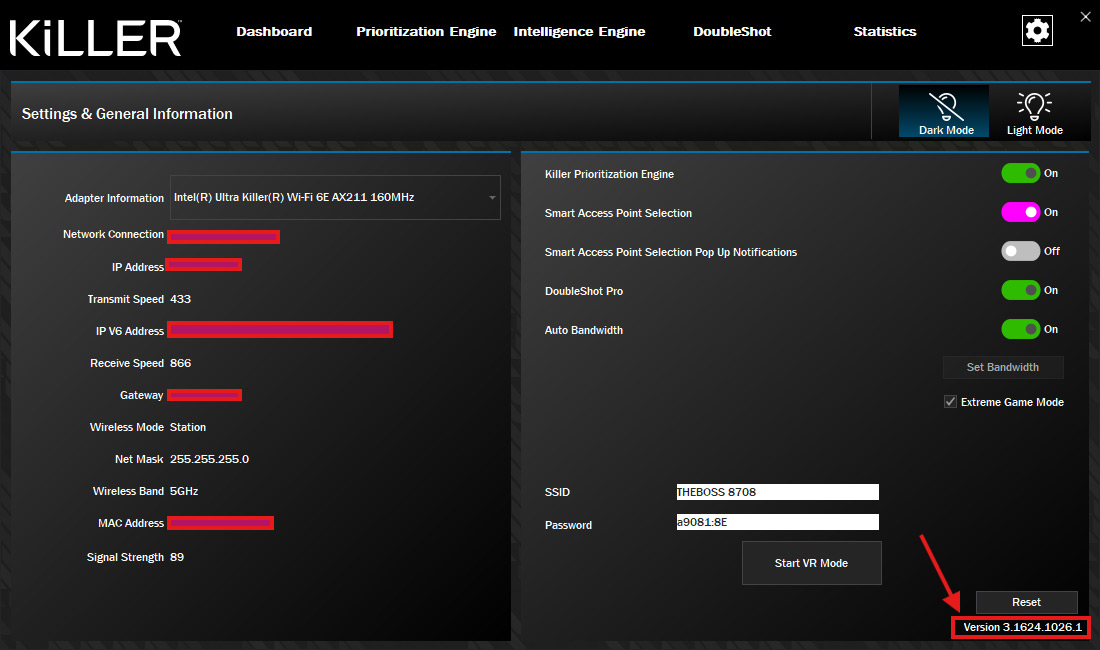Uncheck Extreme Game Mode checkbox
The image size is (1100, 650).
pyautogui.click(x=950, y=402)
